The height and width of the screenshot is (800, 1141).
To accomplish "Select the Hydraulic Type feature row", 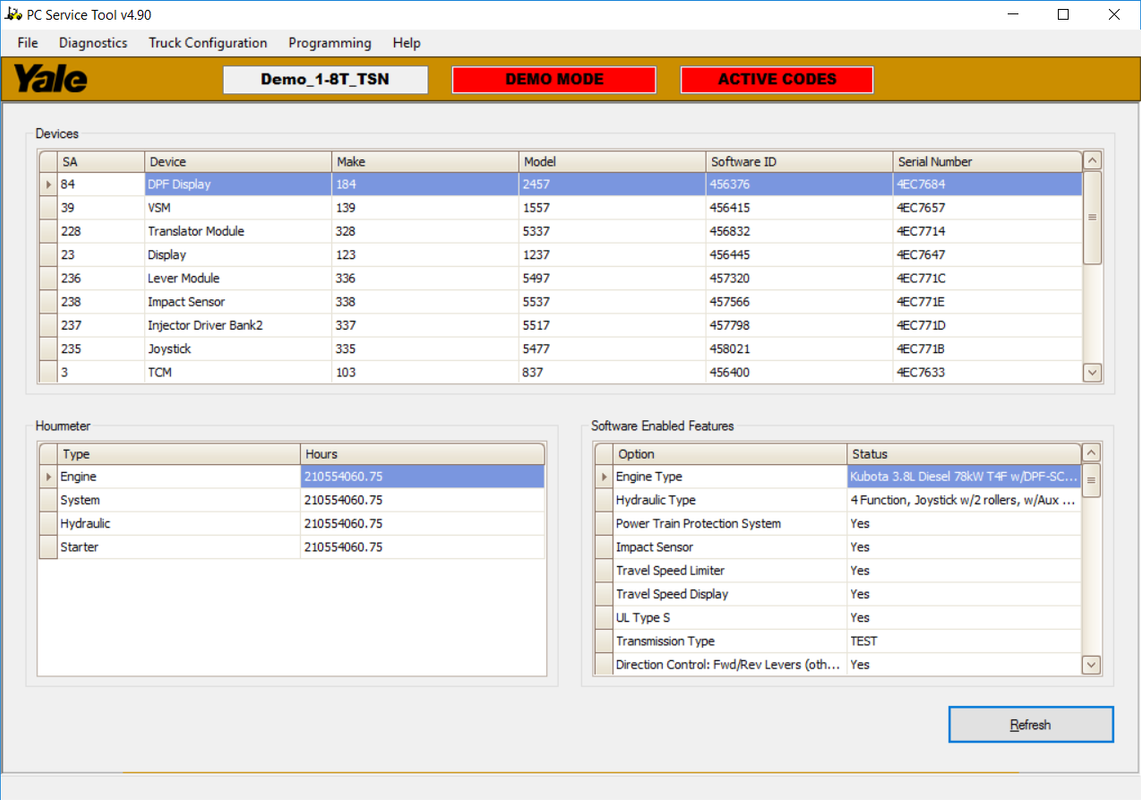I will click(838, 500).
